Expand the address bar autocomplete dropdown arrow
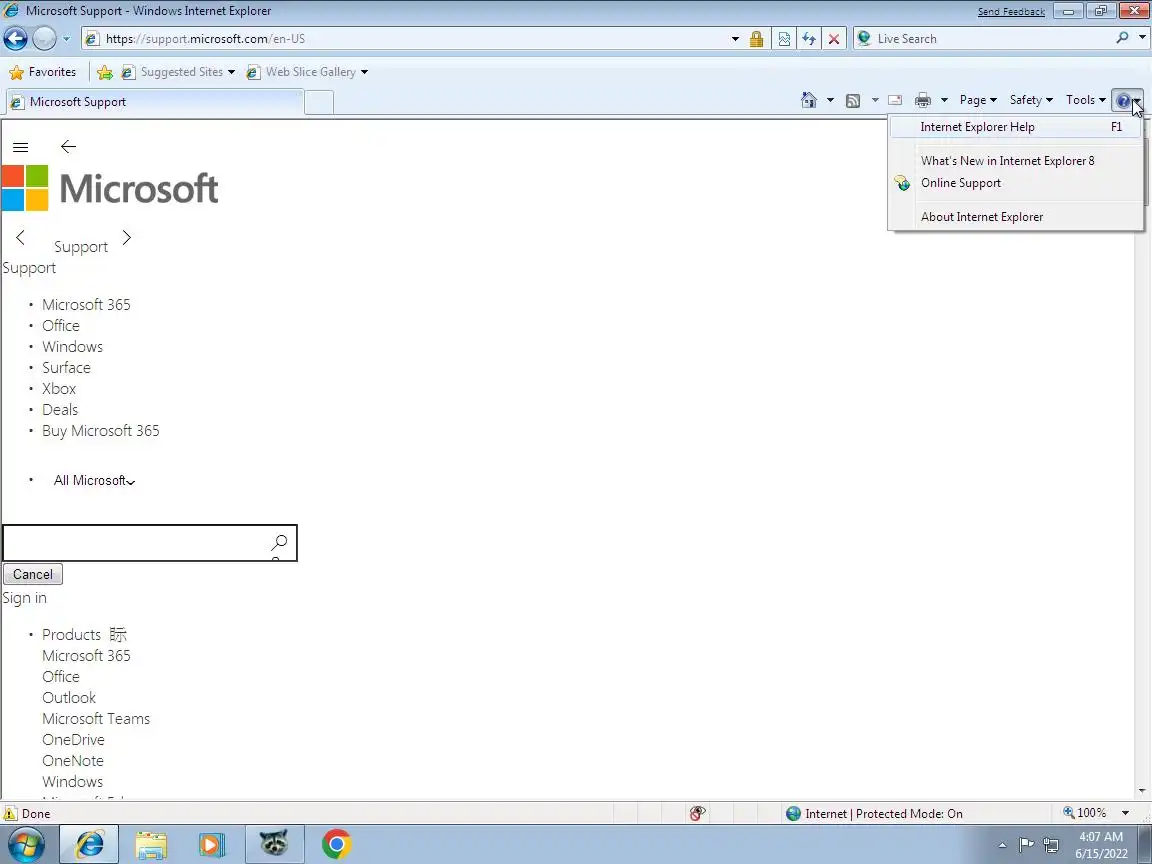 [x=735, y=39]
